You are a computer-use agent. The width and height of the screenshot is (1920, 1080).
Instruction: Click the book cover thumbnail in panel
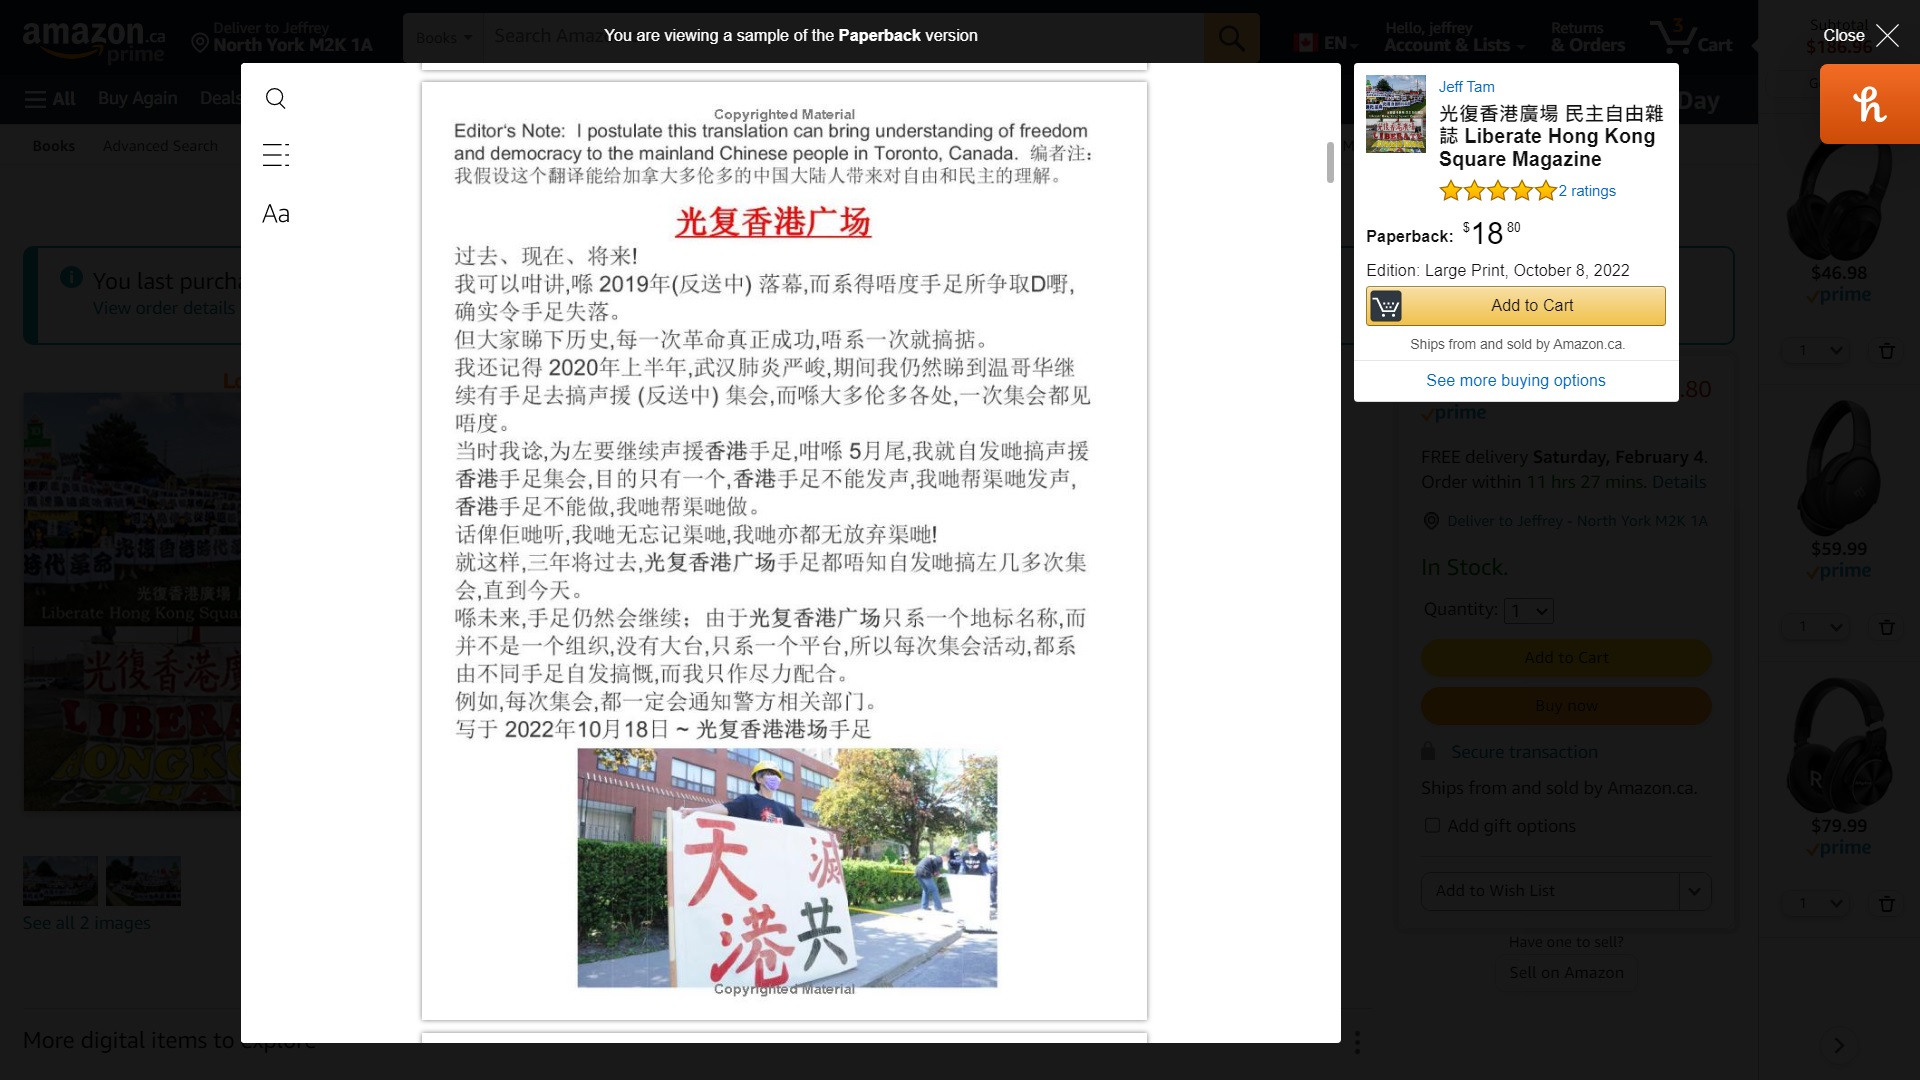coord(1396,114)
